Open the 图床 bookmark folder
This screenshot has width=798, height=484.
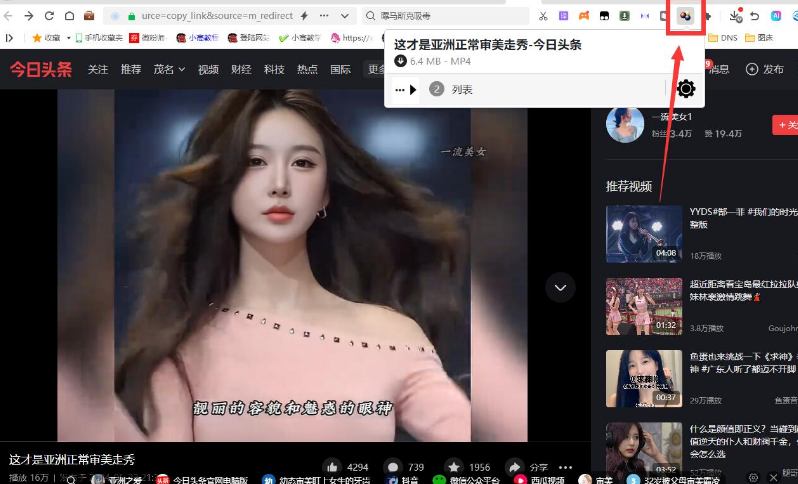759,38
